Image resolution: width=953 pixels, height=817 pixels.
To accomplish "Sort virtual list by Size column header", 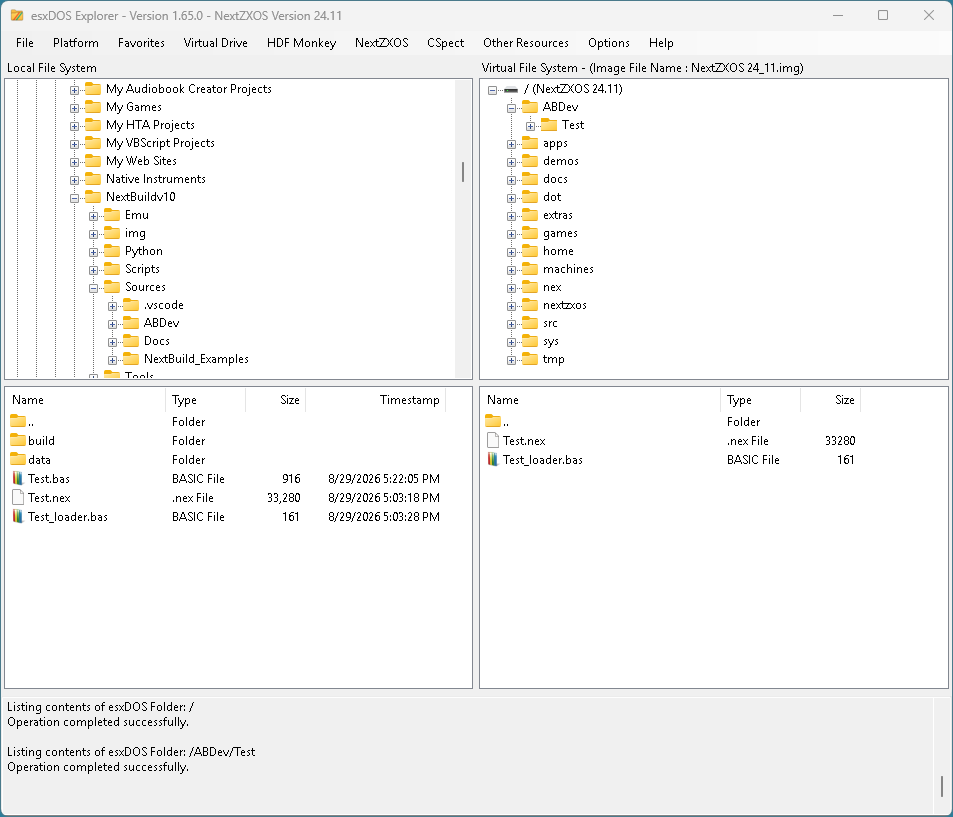I will (830, 399).
